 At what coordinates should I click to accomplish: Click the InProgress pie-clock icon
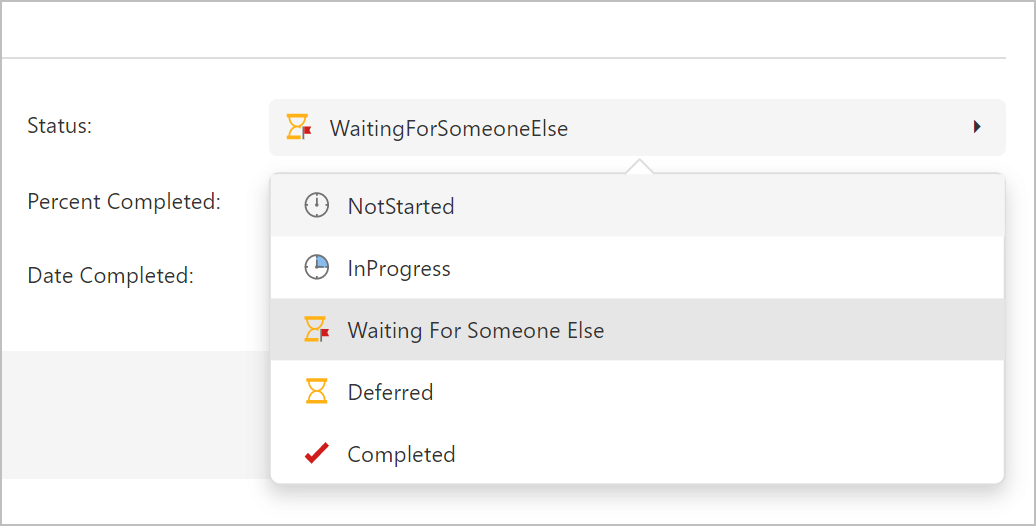click(316, 268)
